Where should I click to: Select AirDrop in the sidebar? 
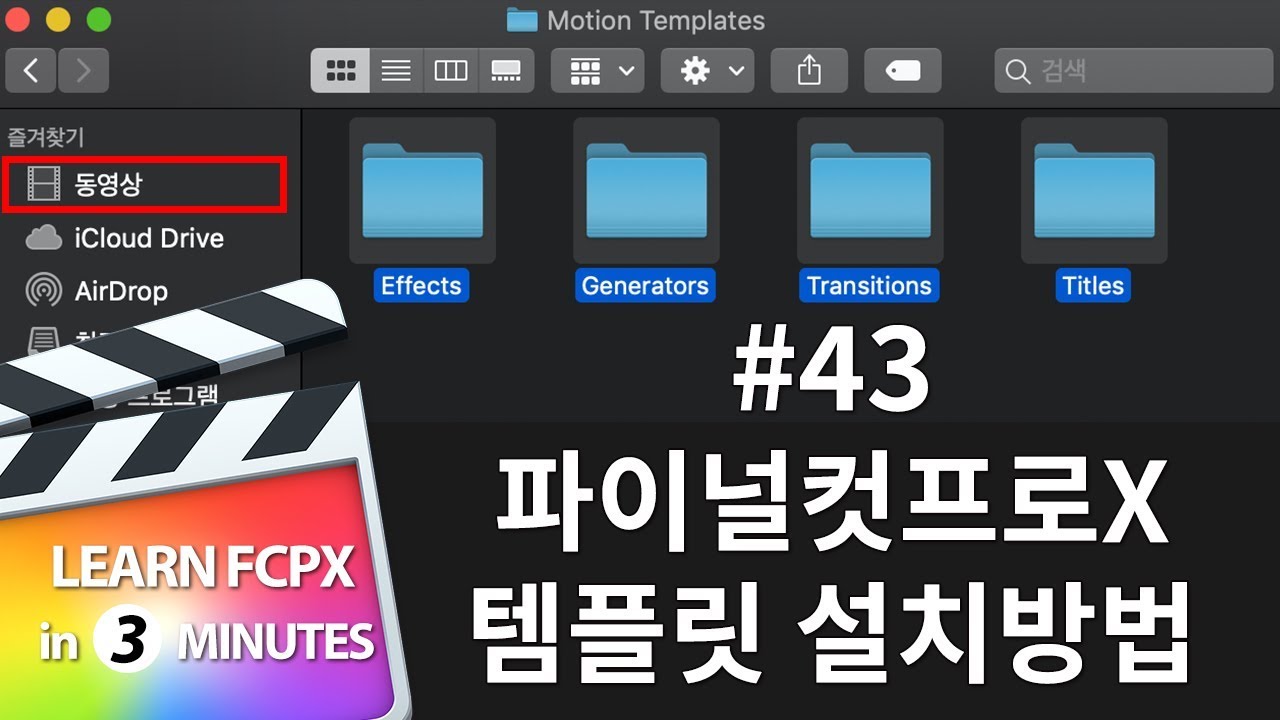point(121,291)
